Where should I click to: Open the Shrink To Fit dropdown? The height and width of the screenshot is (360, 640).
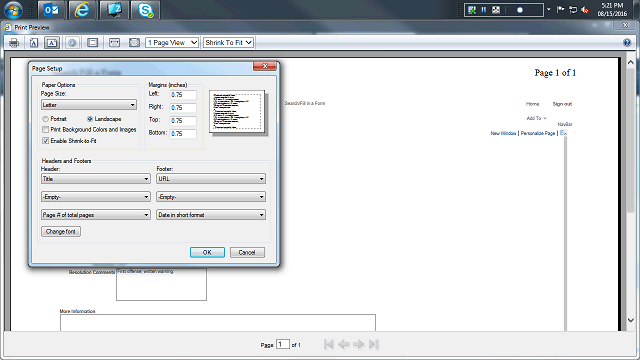pyautogui.click(x=228, y=42)
